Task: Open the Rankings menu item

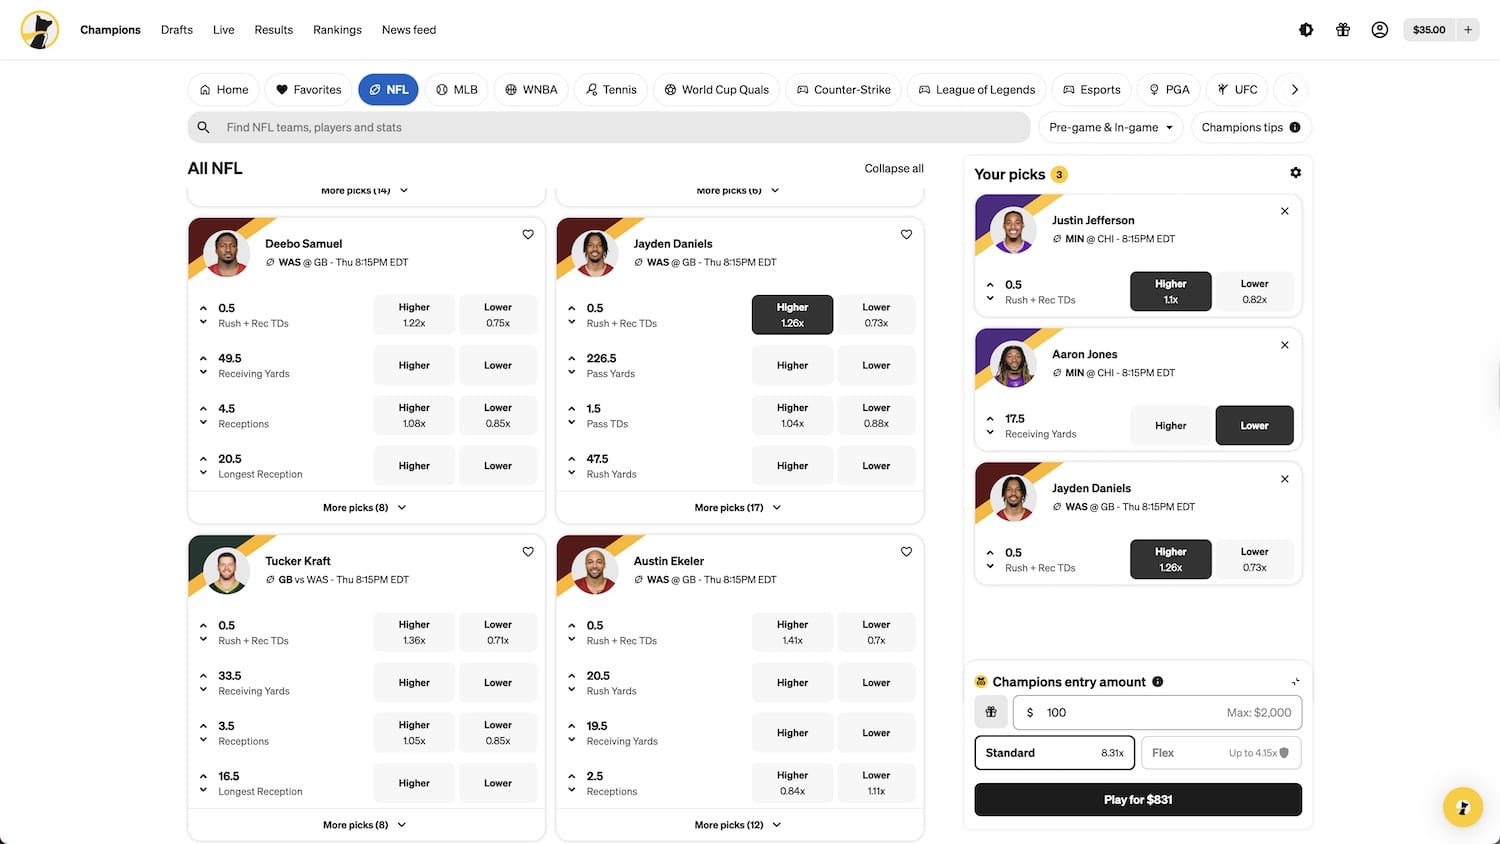Action: coord(337,30)
